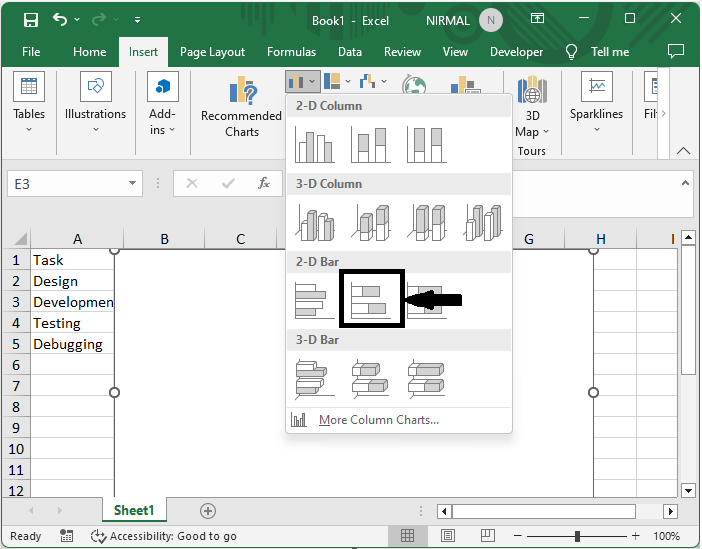Add a new sheet with plus button
Image resolution: width=702 pixels, height=549 pixels.
(x=208, y=511)
